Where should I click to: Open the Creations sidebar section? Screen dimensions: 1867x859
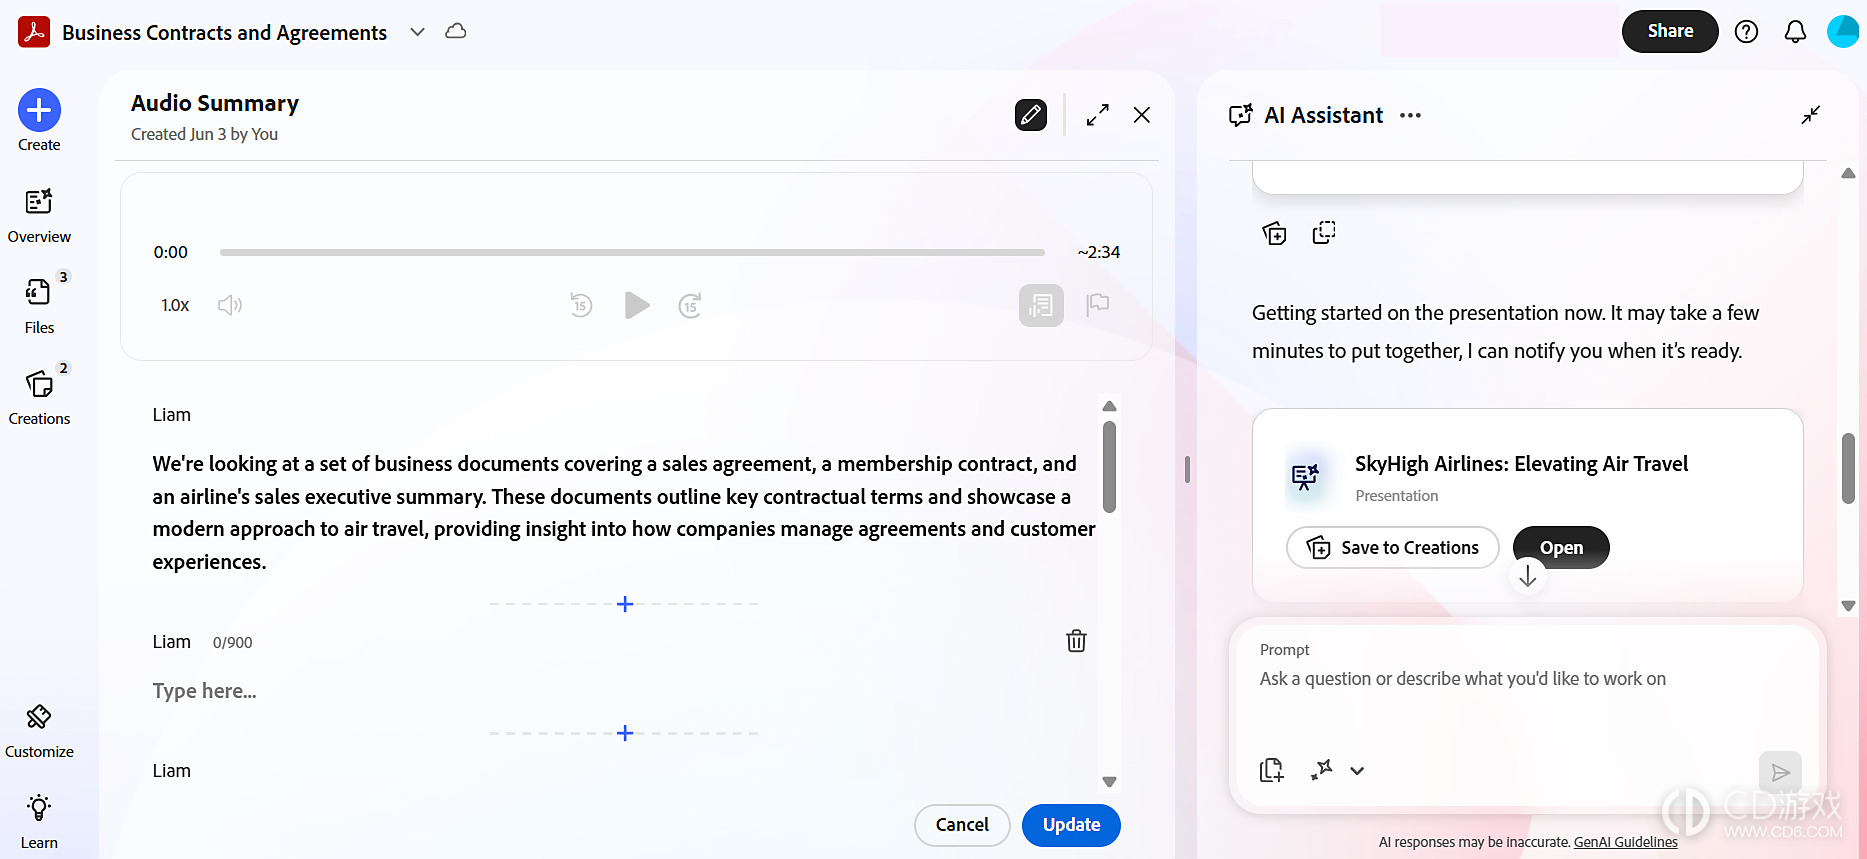click(x=39, y=395)
